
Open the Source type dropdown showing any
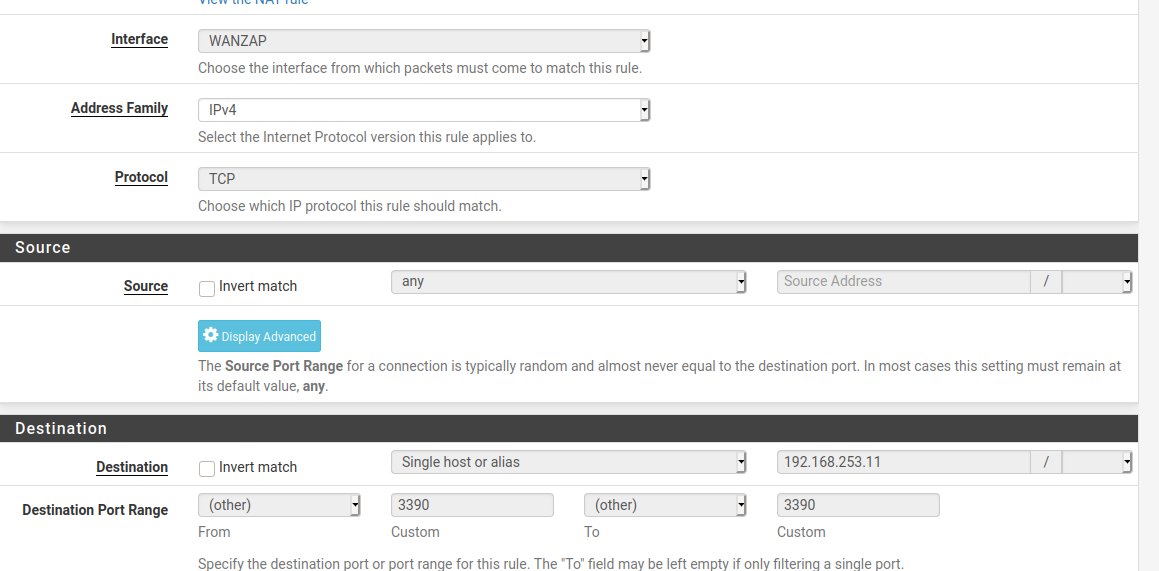[x=569, y=282]
